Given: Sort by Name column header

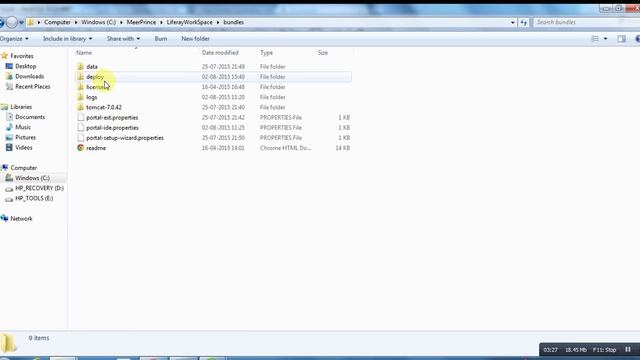Looking at the screenshot, I should (x=84, y=53).
